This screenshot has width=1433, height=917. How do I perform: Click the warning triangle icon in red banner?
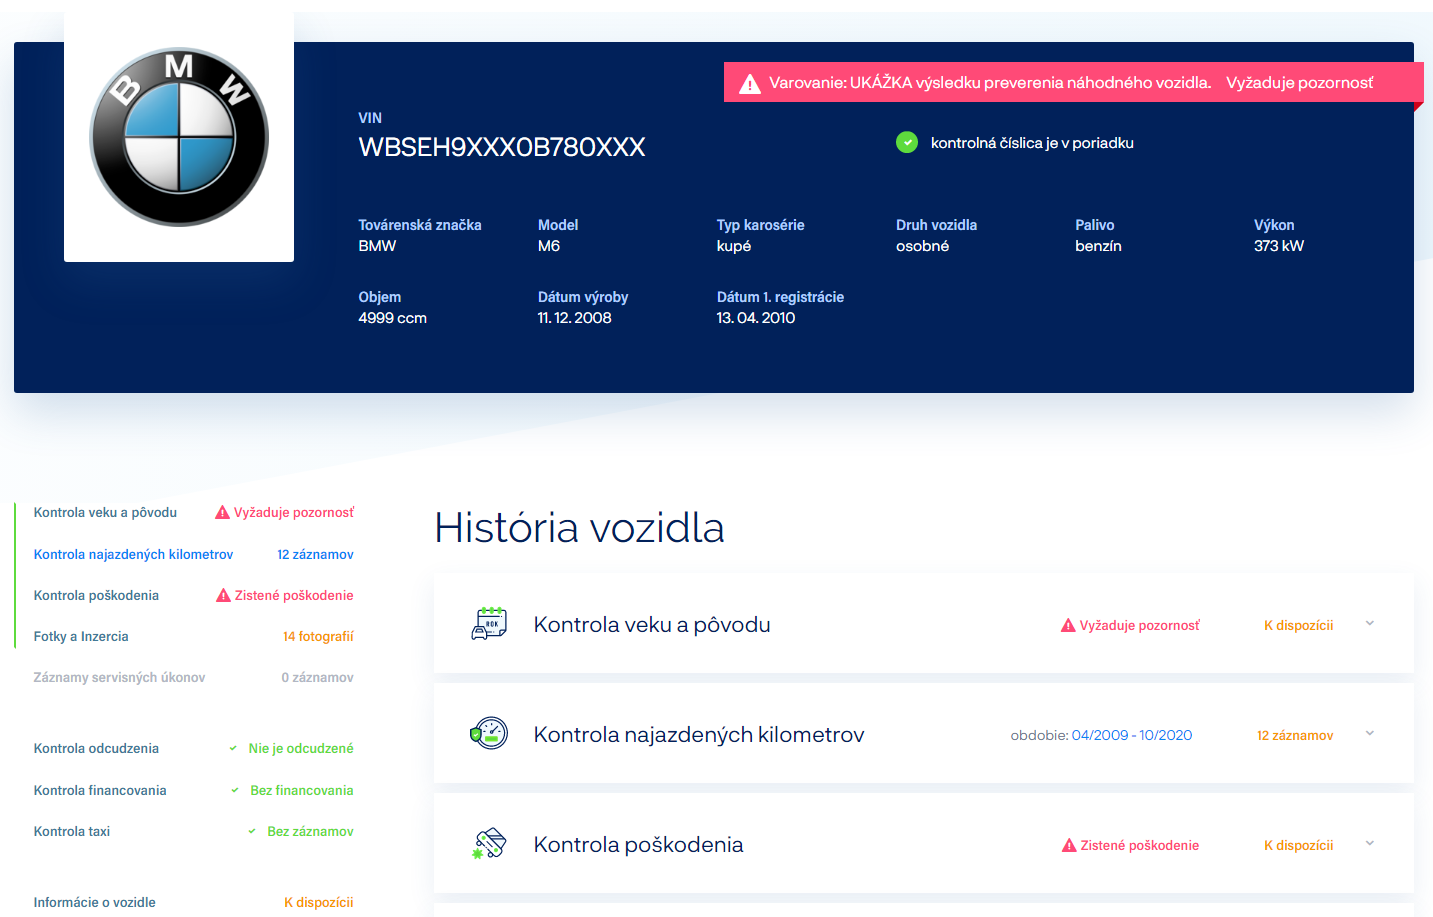[749, 84]
